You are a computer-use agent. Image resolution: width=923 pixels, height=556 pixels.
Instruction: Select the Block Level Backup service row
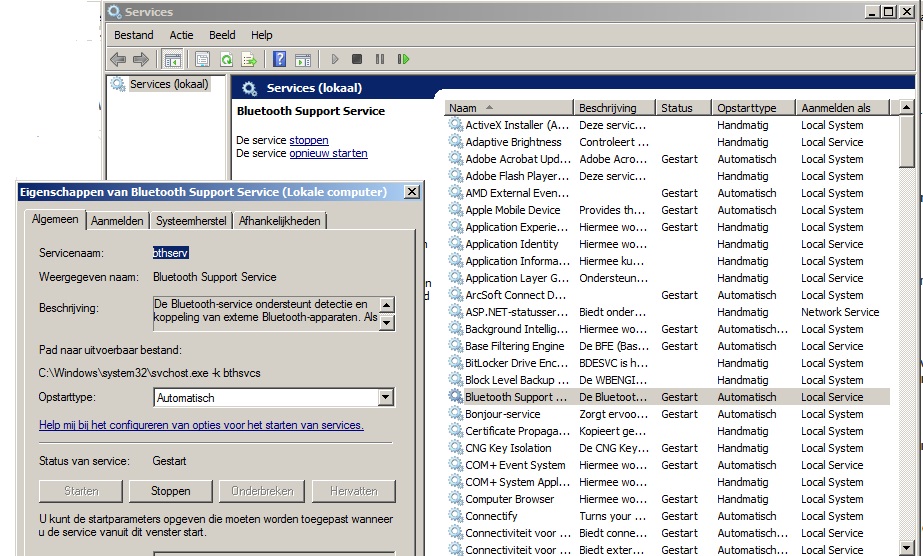coord(668,380)
